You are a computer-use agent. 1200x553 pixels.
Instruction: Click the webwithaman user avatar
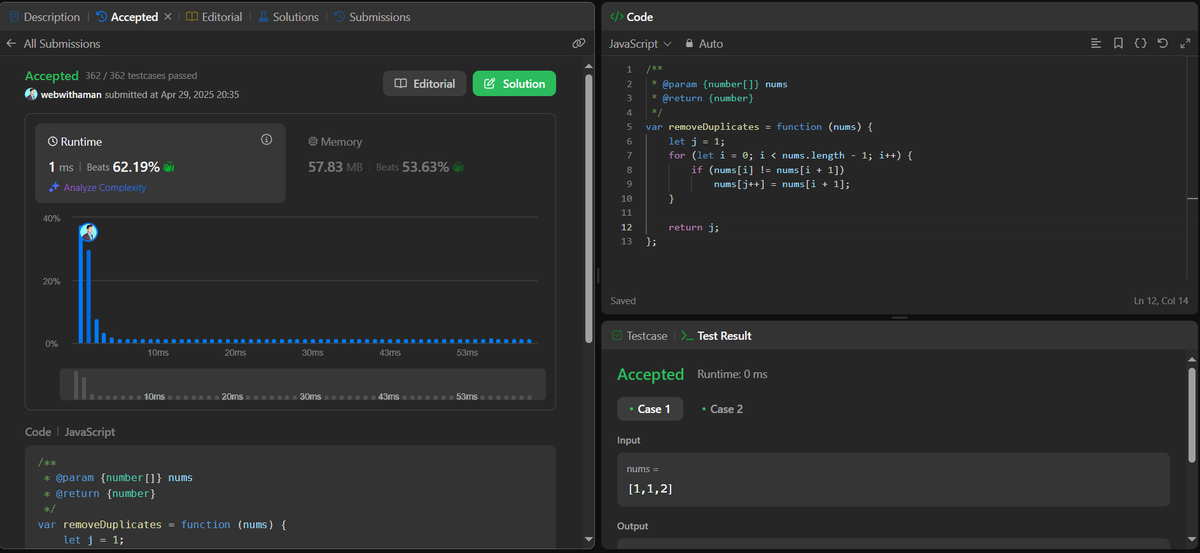[31, 94]
